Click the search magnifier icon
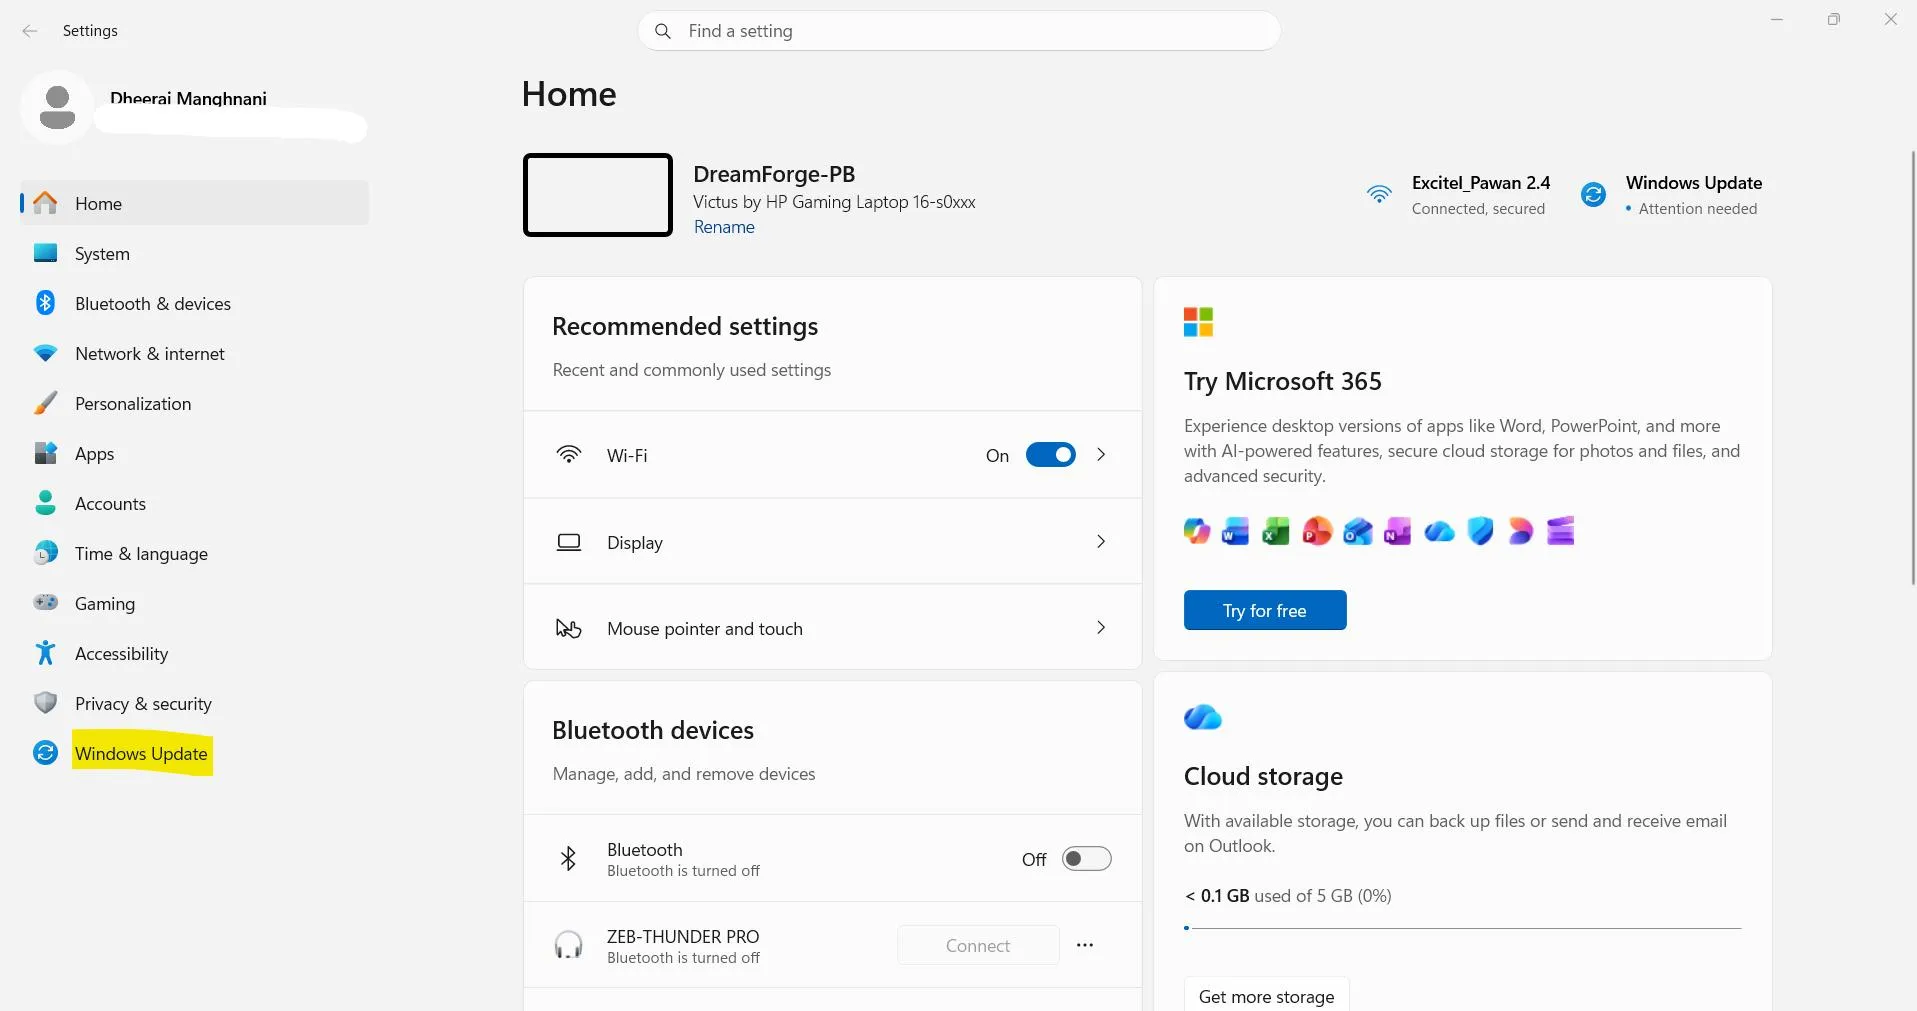 pyautogui.click(x=662, y=31)
